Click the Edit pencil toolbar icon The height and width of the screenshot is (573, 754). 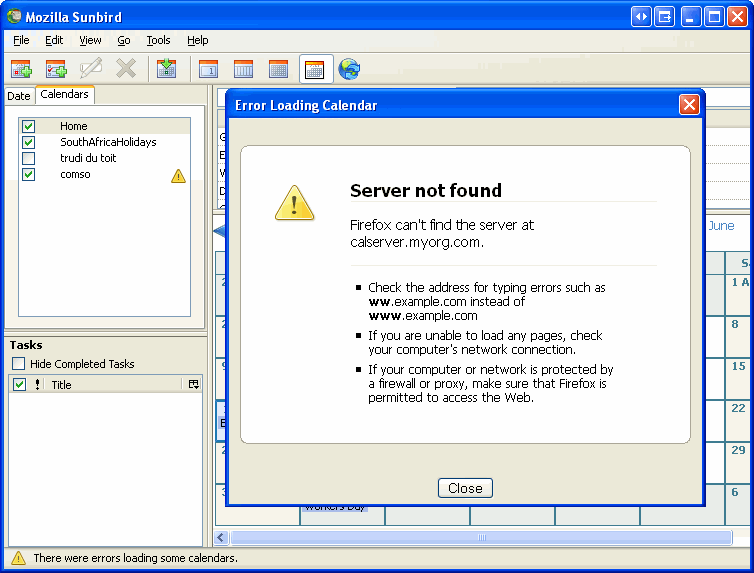[91, 68]
